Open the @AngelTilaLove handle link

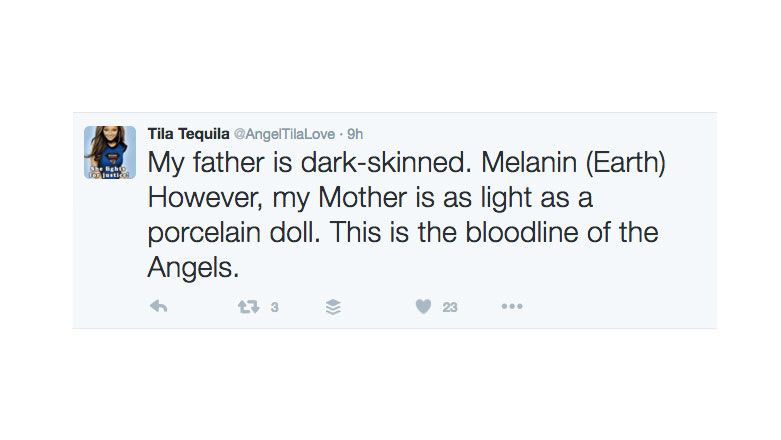[x=285, y=133]
